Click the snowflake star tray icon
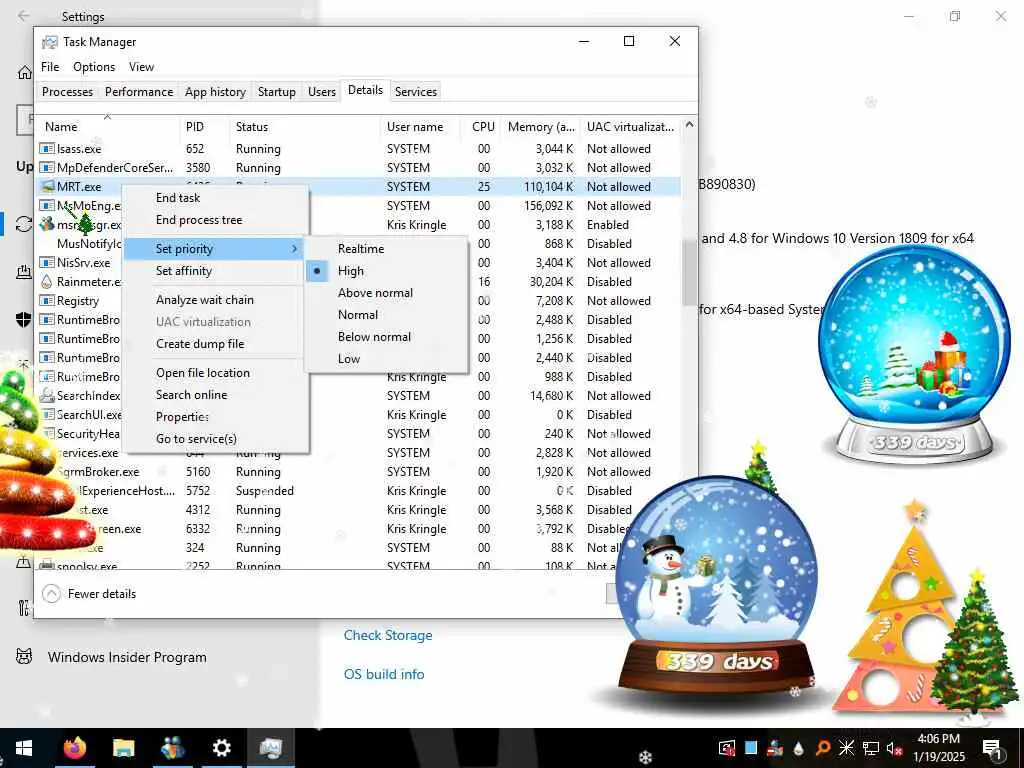 tap(846, 748)
